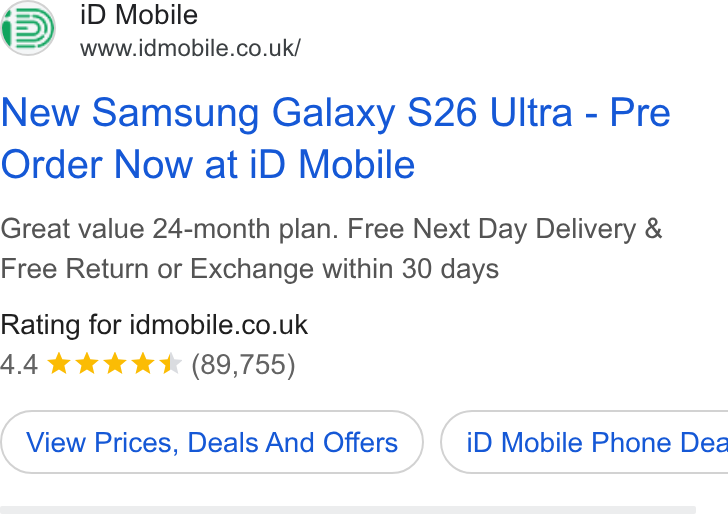Click the half-filled fifth rating star

tap(170, 363)
